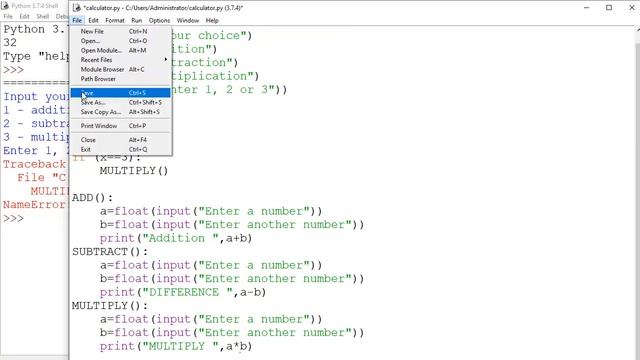Open the File menu in calculator.py editor

[77, 20]
